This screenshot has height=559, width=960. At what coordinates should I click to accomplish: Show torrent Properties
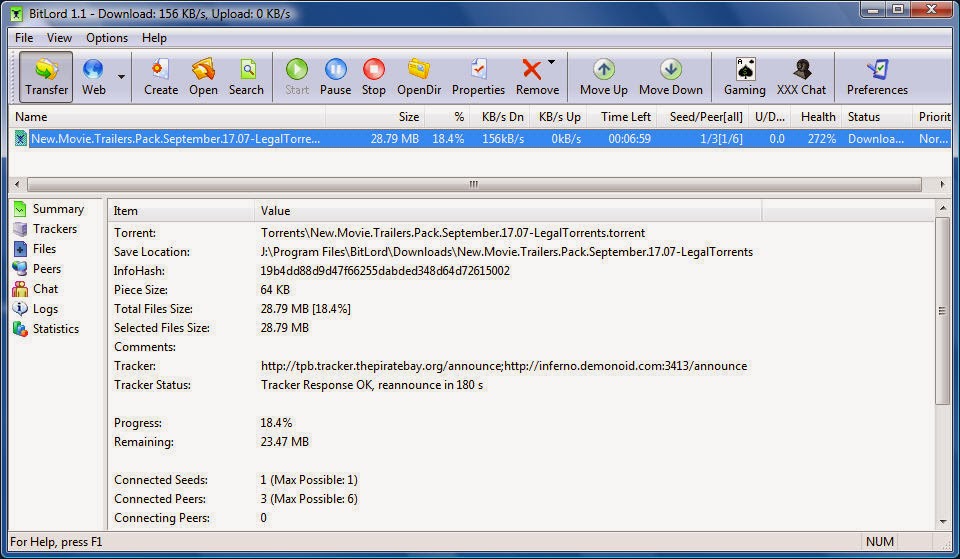[478, 77]
